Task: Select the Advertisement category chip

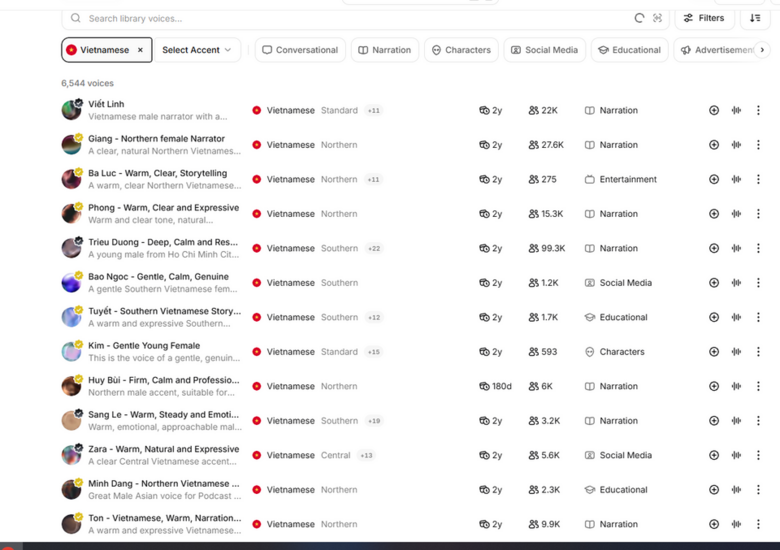Action: 717,50
